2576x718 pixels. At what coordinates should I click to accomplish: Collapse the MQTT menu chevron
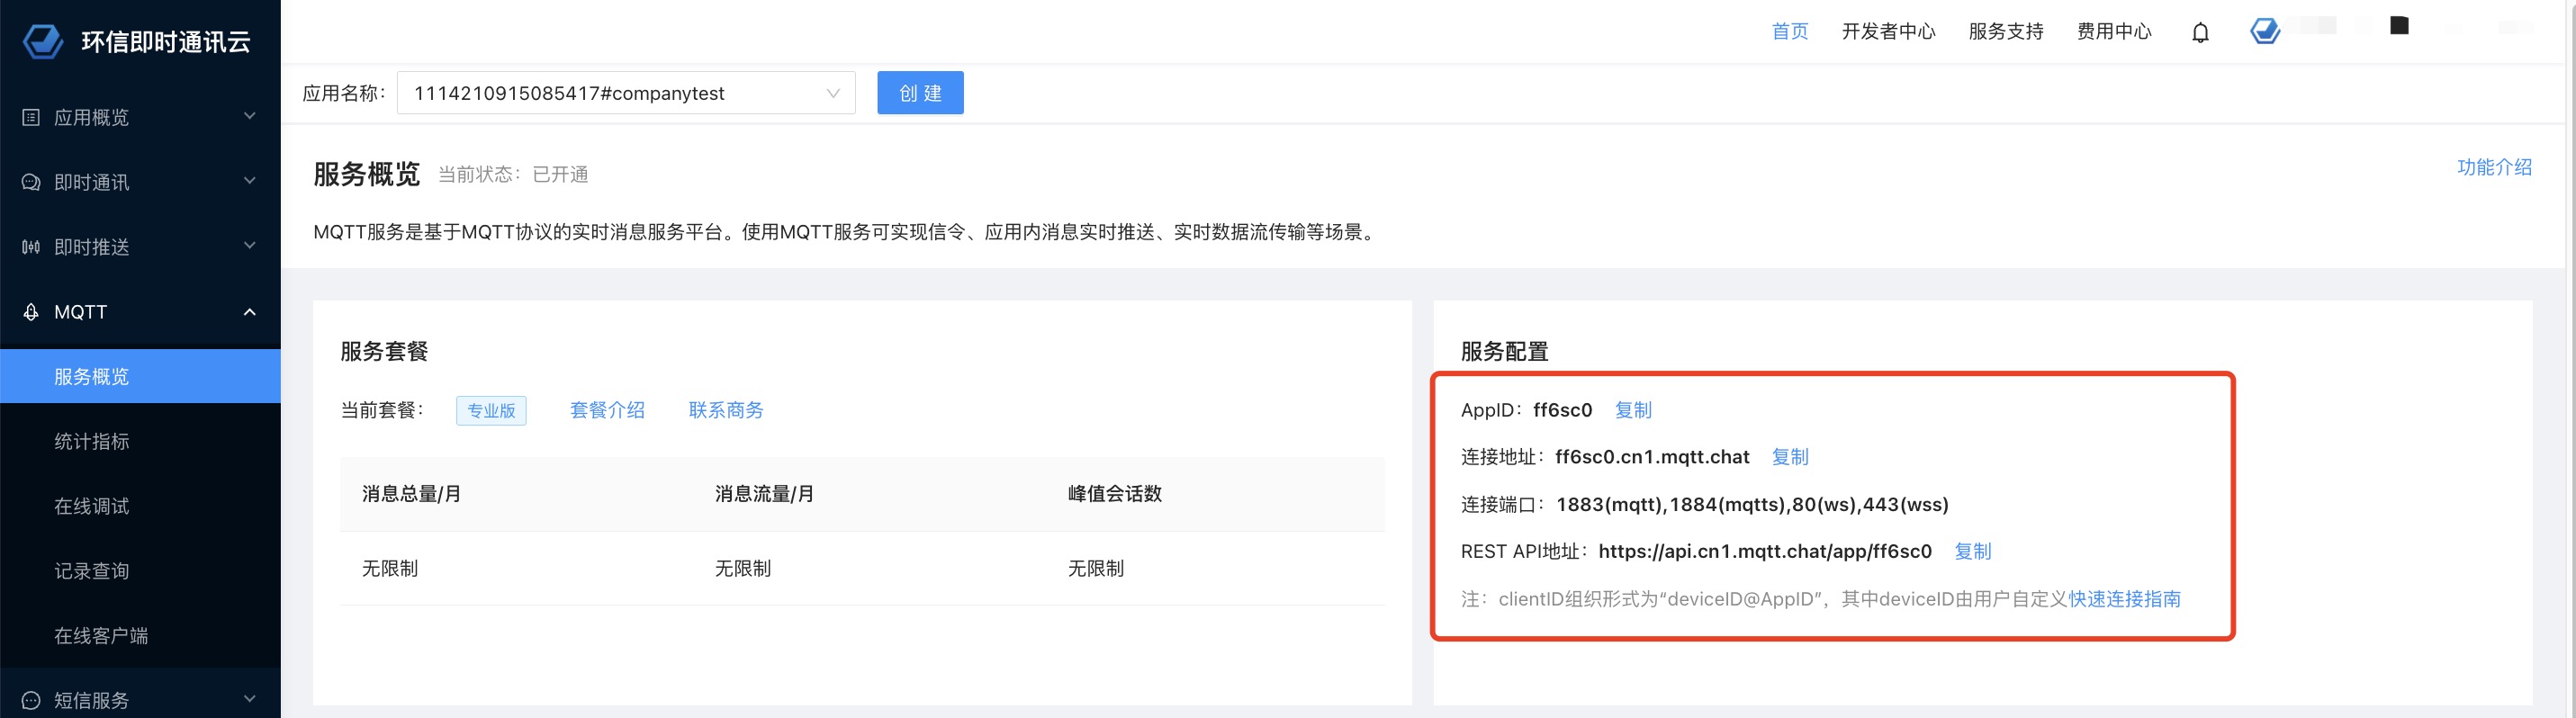(x=250, y=312)
